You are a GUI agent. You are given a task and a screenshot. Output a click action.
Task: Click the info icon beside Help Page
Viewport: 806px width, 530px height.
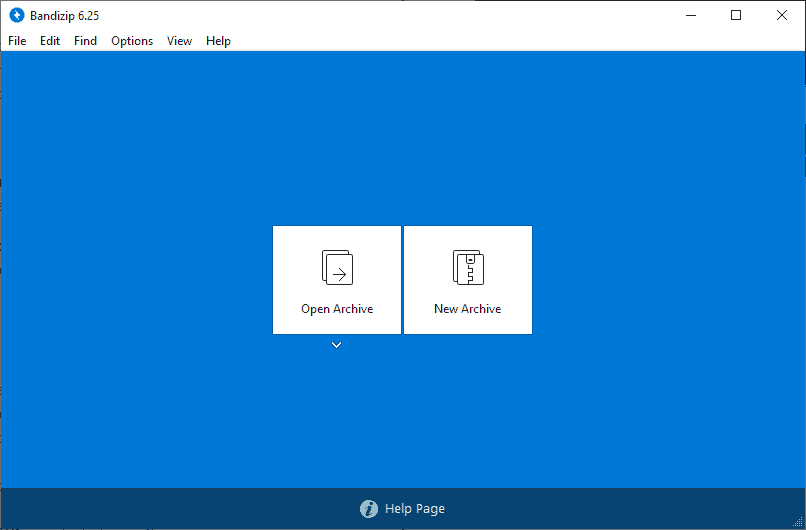[369, 509]
